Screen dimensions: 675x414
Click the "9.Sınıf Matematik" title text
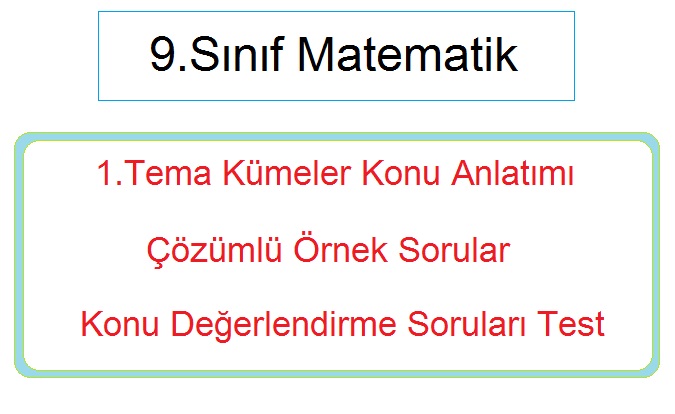click(334, 55)
